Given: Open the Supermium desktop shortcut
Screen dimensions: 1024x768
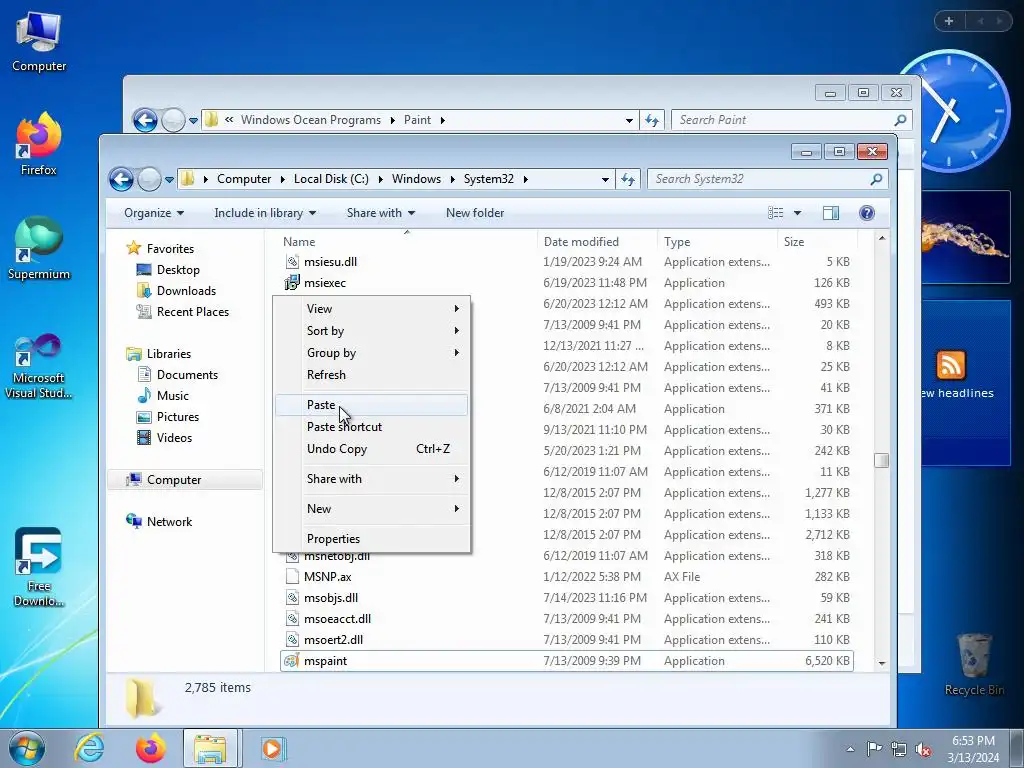Looking at the screenshot, I should click(x=39, y=248).
